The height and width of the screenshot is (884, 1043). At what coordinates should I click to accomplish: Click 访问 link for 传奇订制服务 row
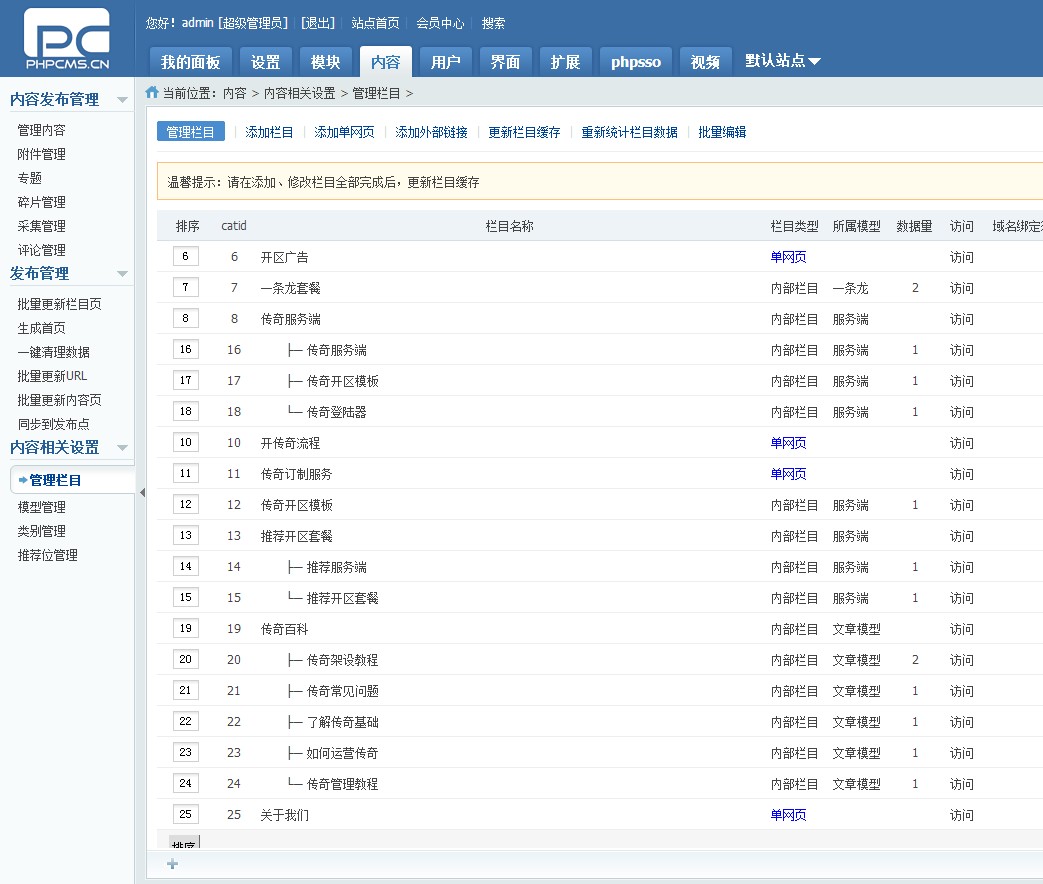tap(961, 474)
